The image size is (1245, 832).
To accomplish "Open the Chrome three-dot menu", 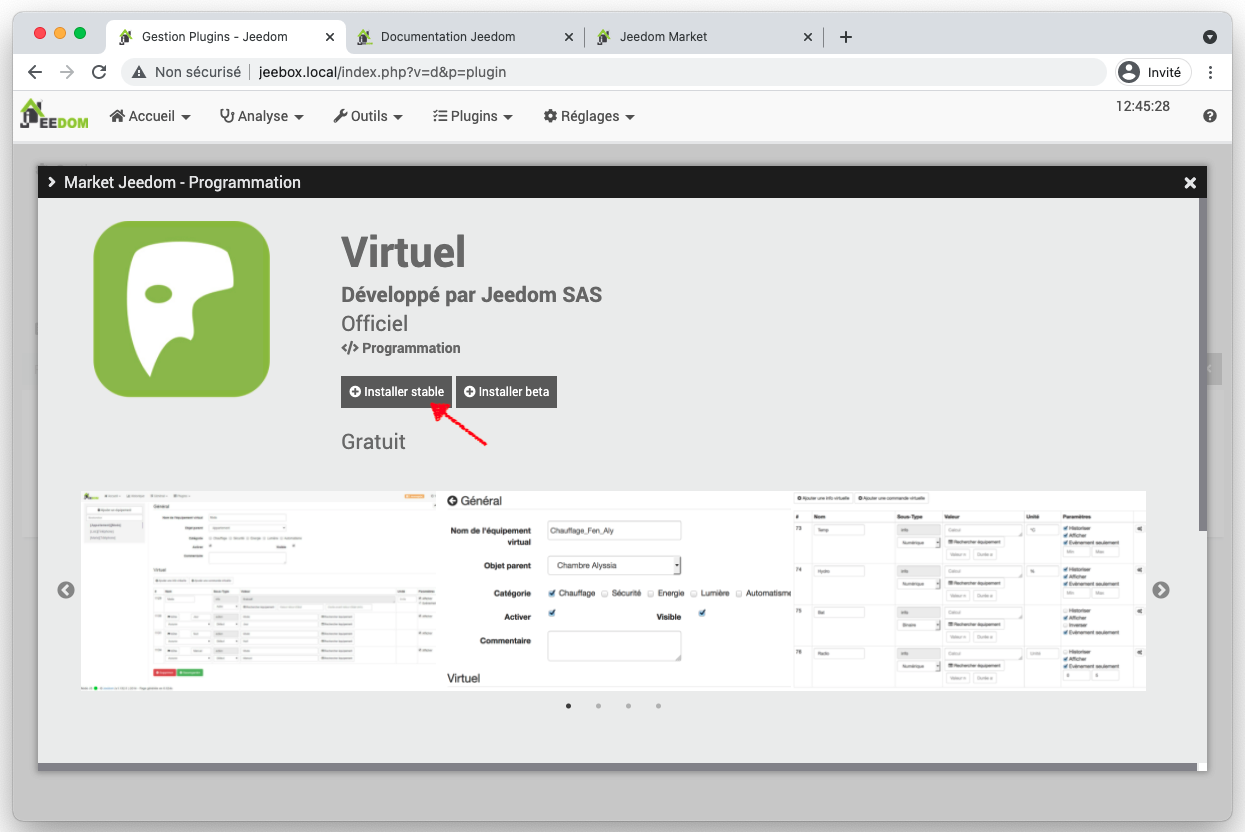I will point(1211,72).
